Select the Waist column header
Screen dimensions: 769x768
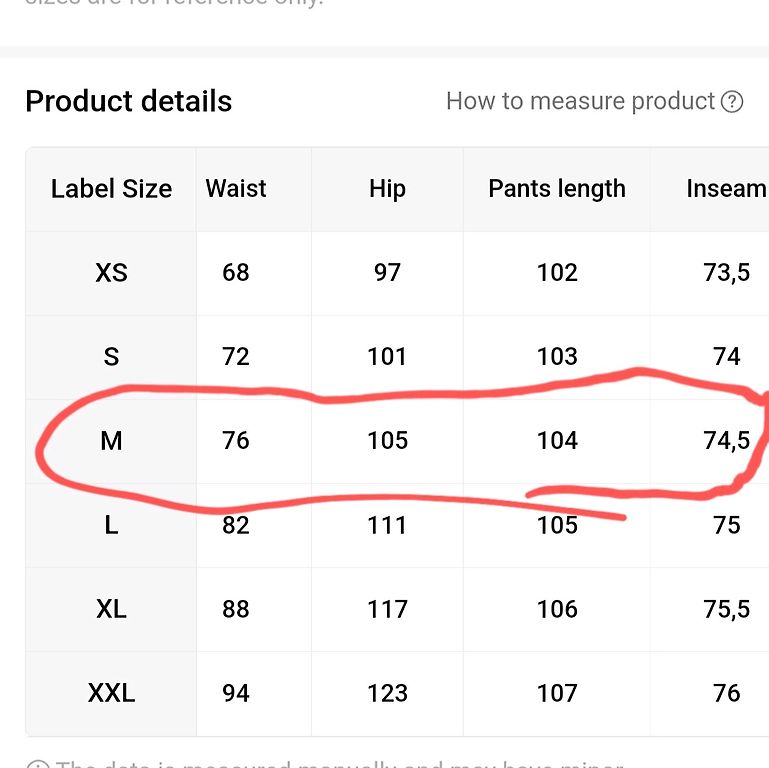[236, 188]
